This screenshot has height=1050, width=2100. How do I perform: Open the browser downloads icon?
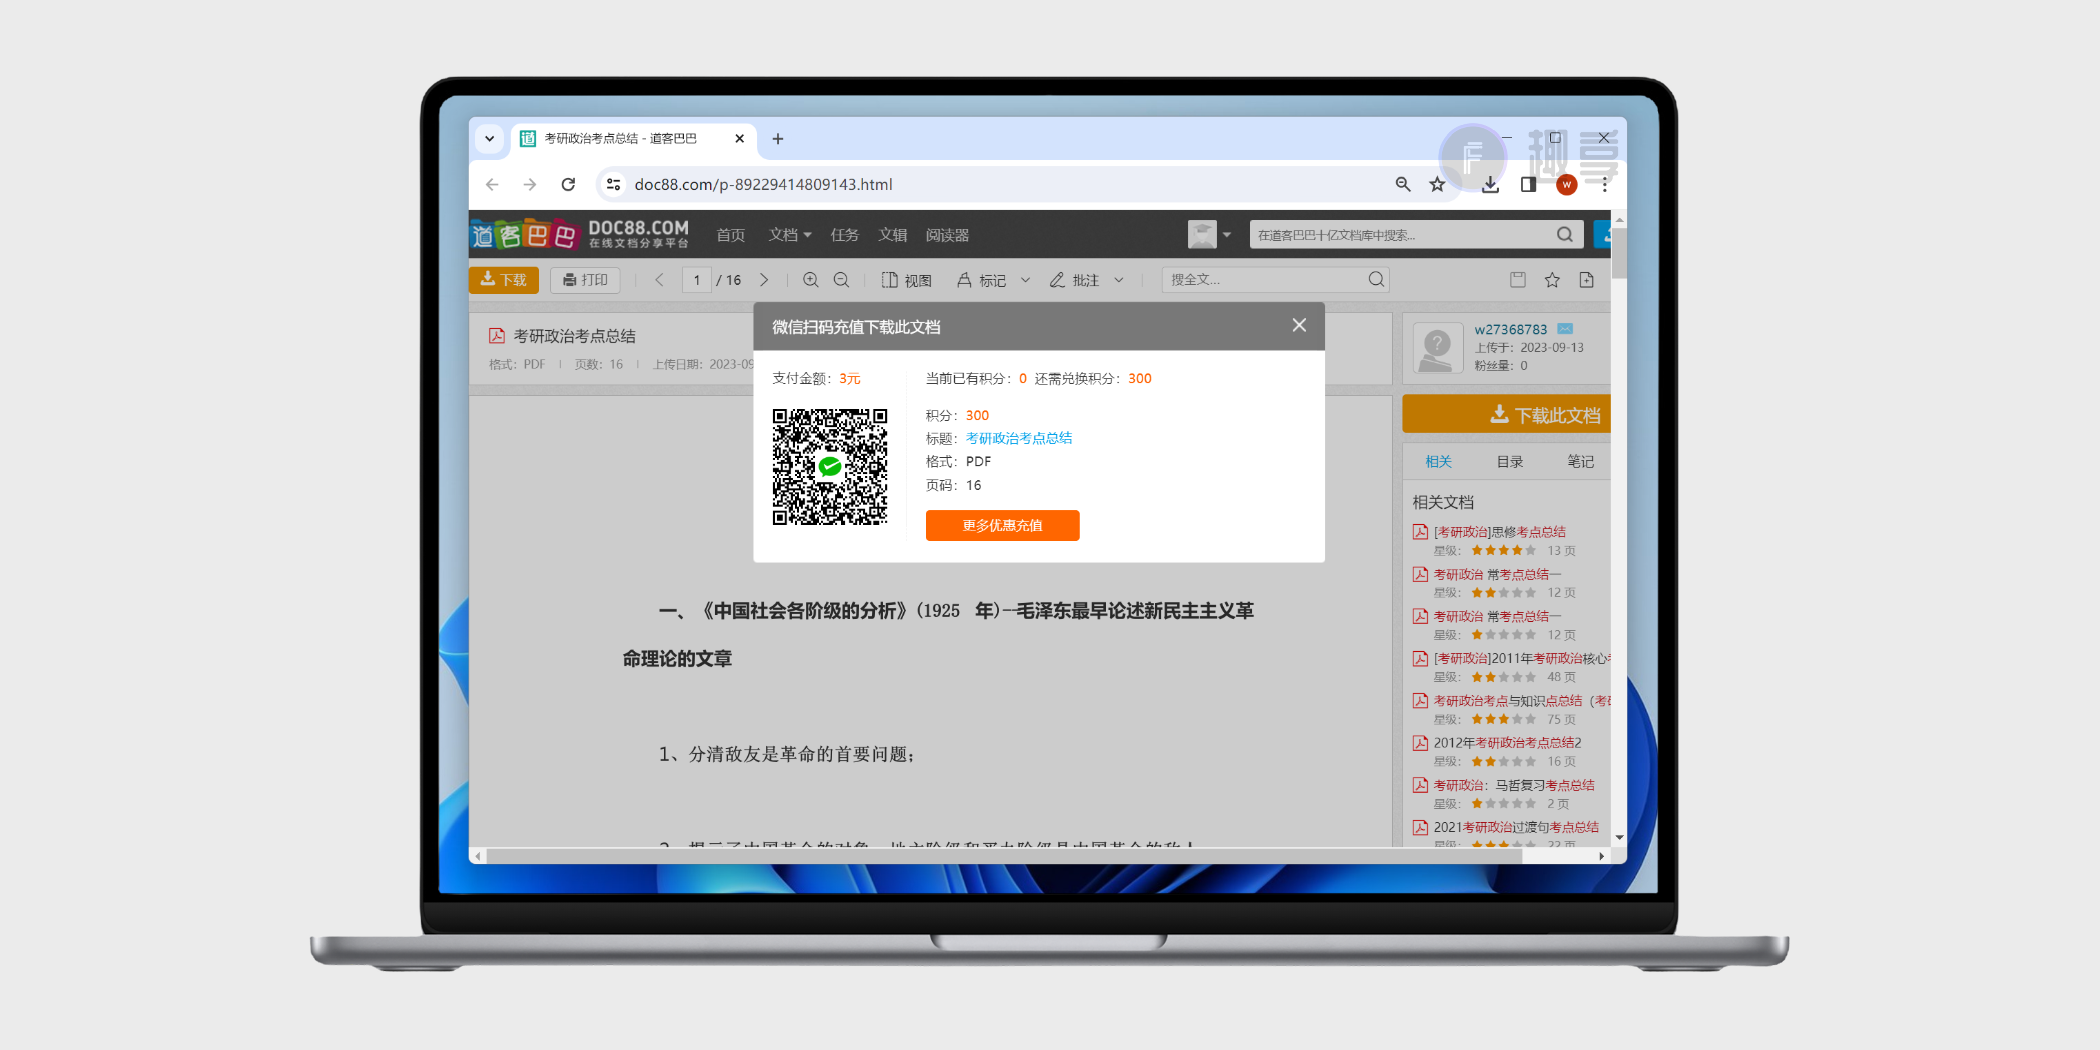1490,184
